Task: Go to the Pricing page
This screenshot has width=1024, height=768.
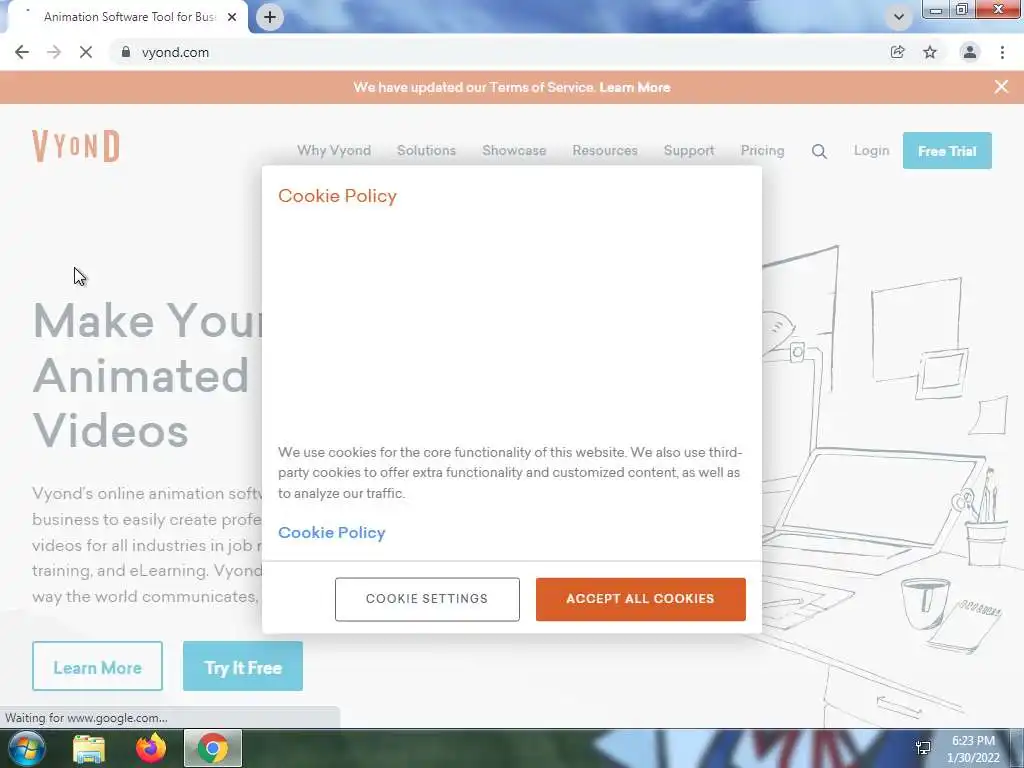Action: [762, 150]
